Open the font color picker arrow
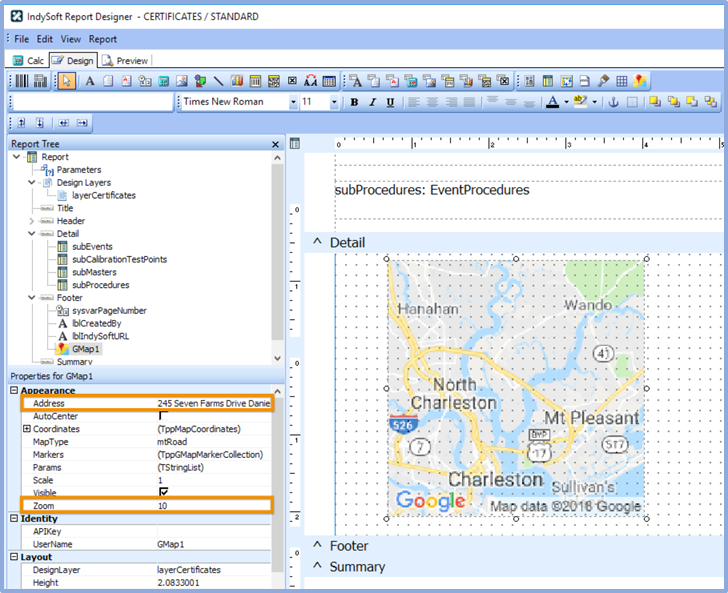This screenshot has height=593, width=728. [x=565, y=102]
